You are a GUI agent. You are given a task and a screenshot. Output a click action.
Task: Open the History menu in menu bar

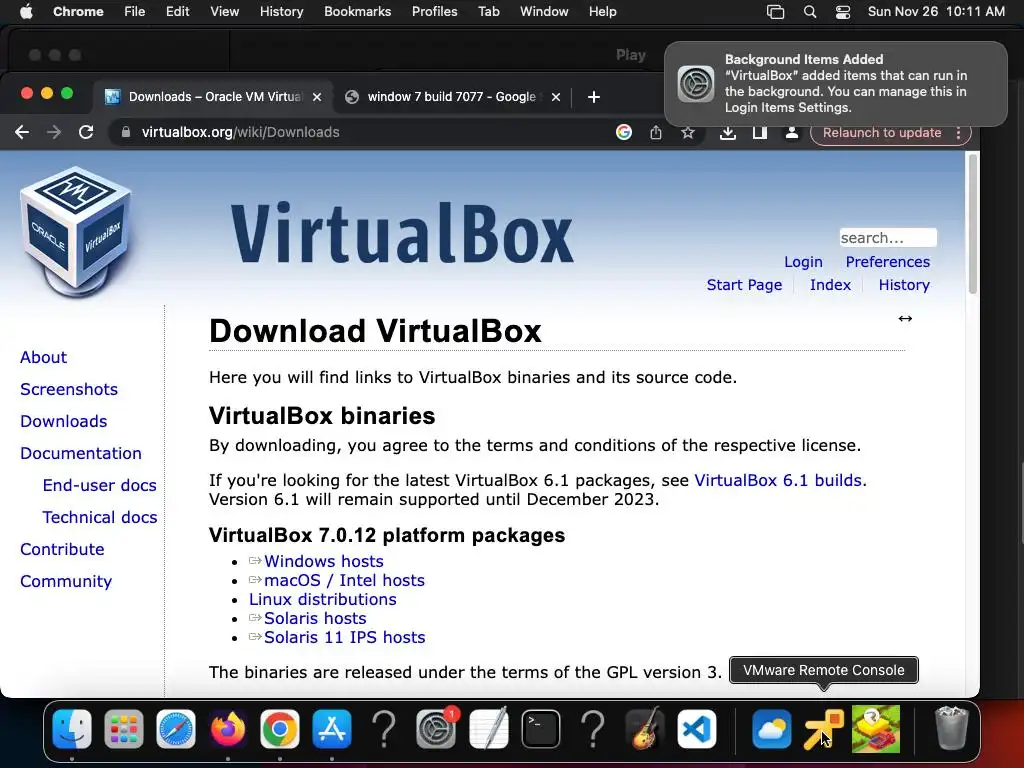(281, 12)
